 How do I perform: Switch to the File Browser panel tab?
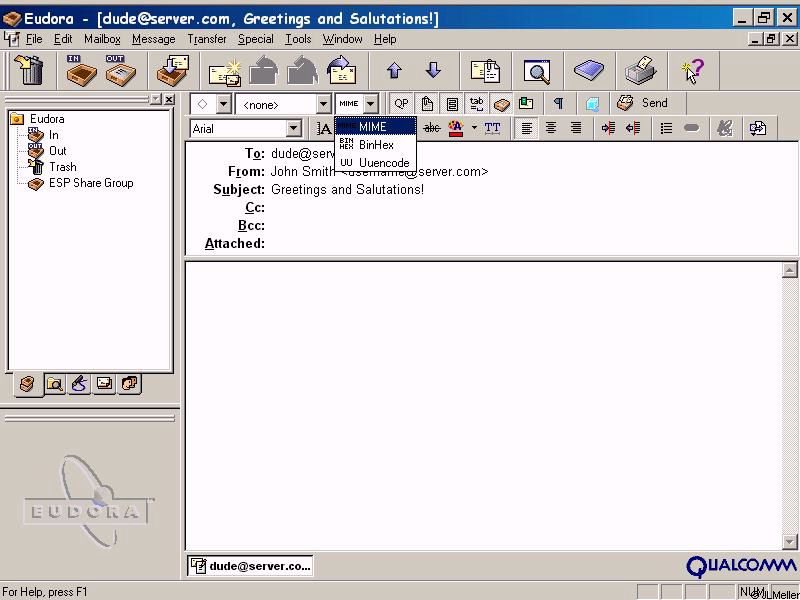(55, 384)
